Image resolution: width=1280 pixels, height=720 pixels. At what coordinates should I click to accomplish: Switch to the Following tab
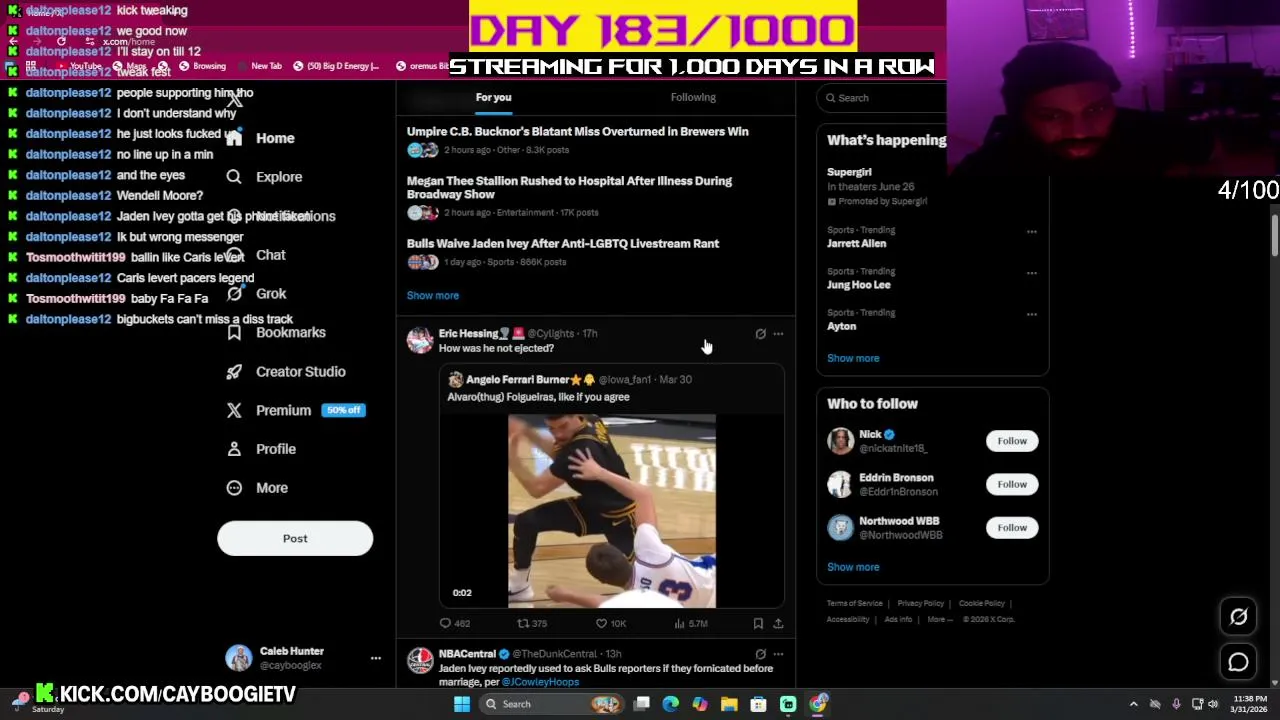click(x=693, y=97)
